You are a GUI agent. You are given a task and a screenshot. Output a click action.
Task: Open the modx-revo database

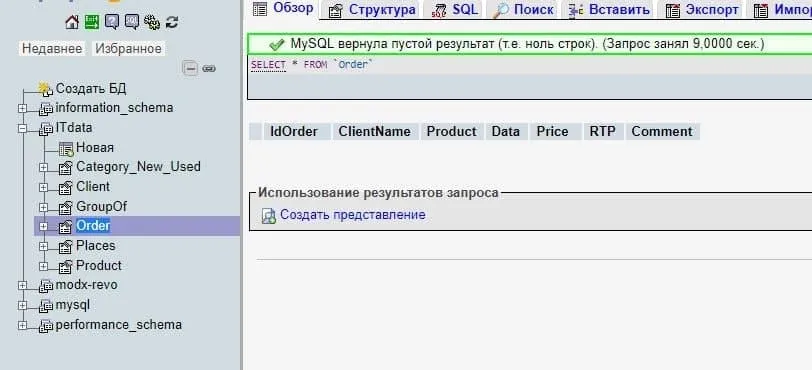coord(86,285)
